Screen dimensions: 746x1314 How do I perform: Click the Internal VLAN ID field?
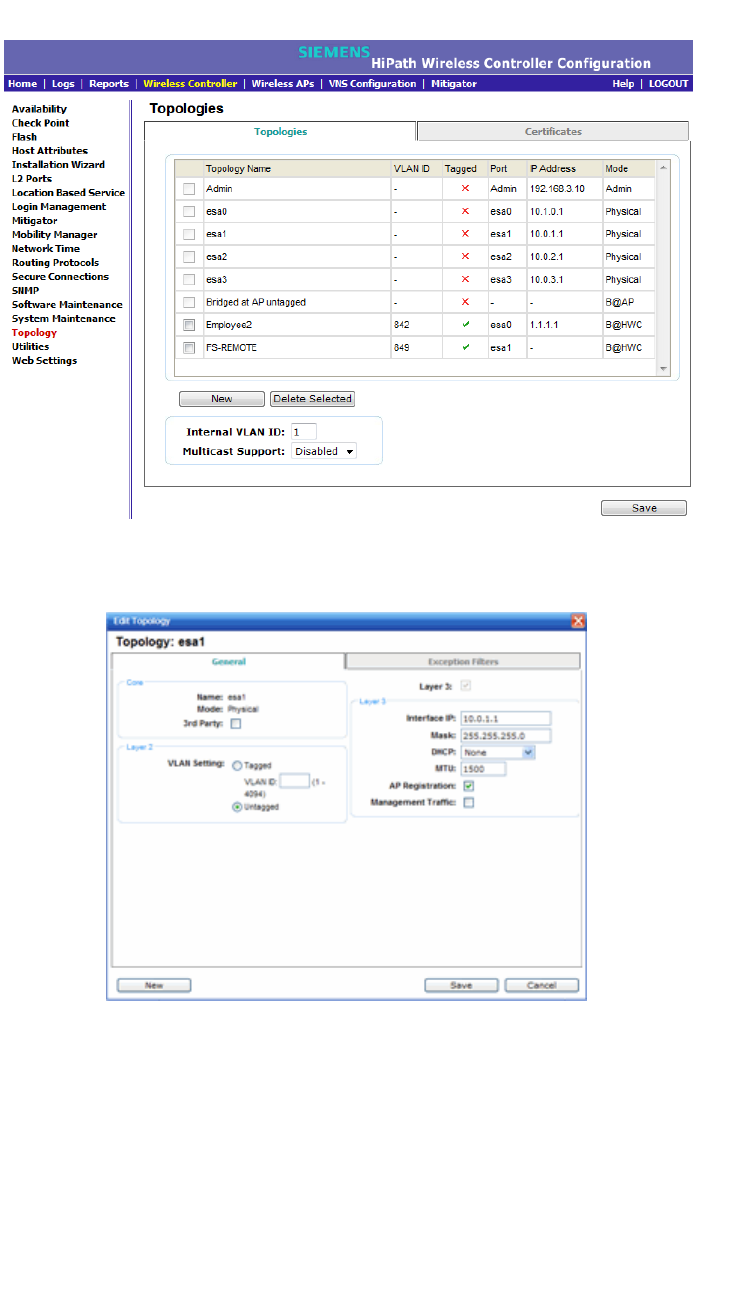[x=304, y=432]
